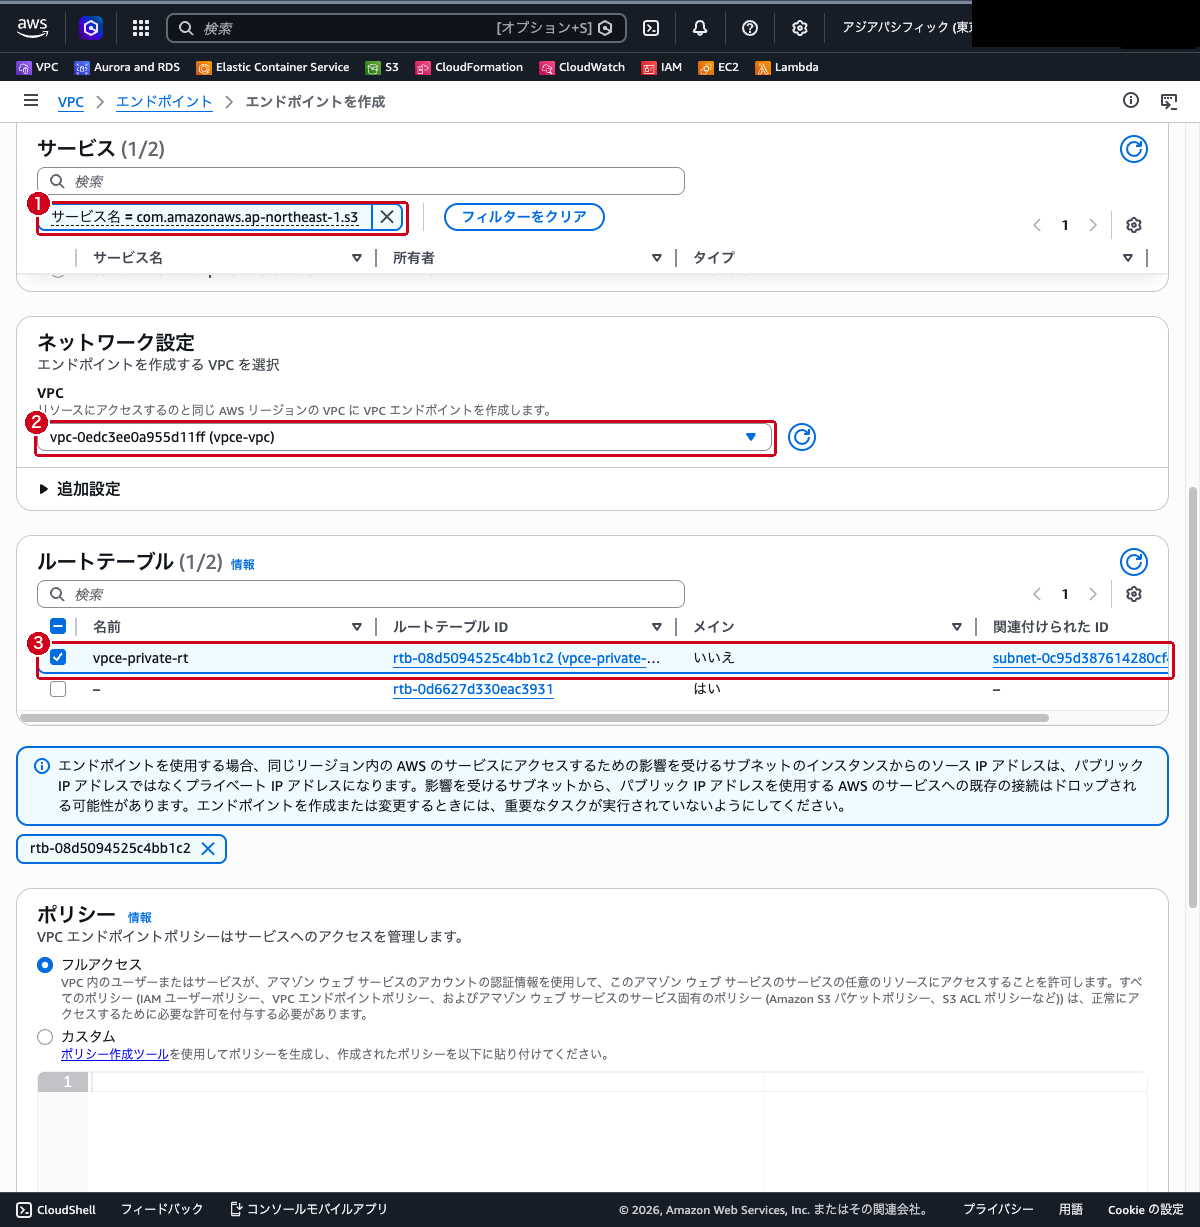
Task: Open the tutorial panel icon at top right
Action: tap(1168, 101)
